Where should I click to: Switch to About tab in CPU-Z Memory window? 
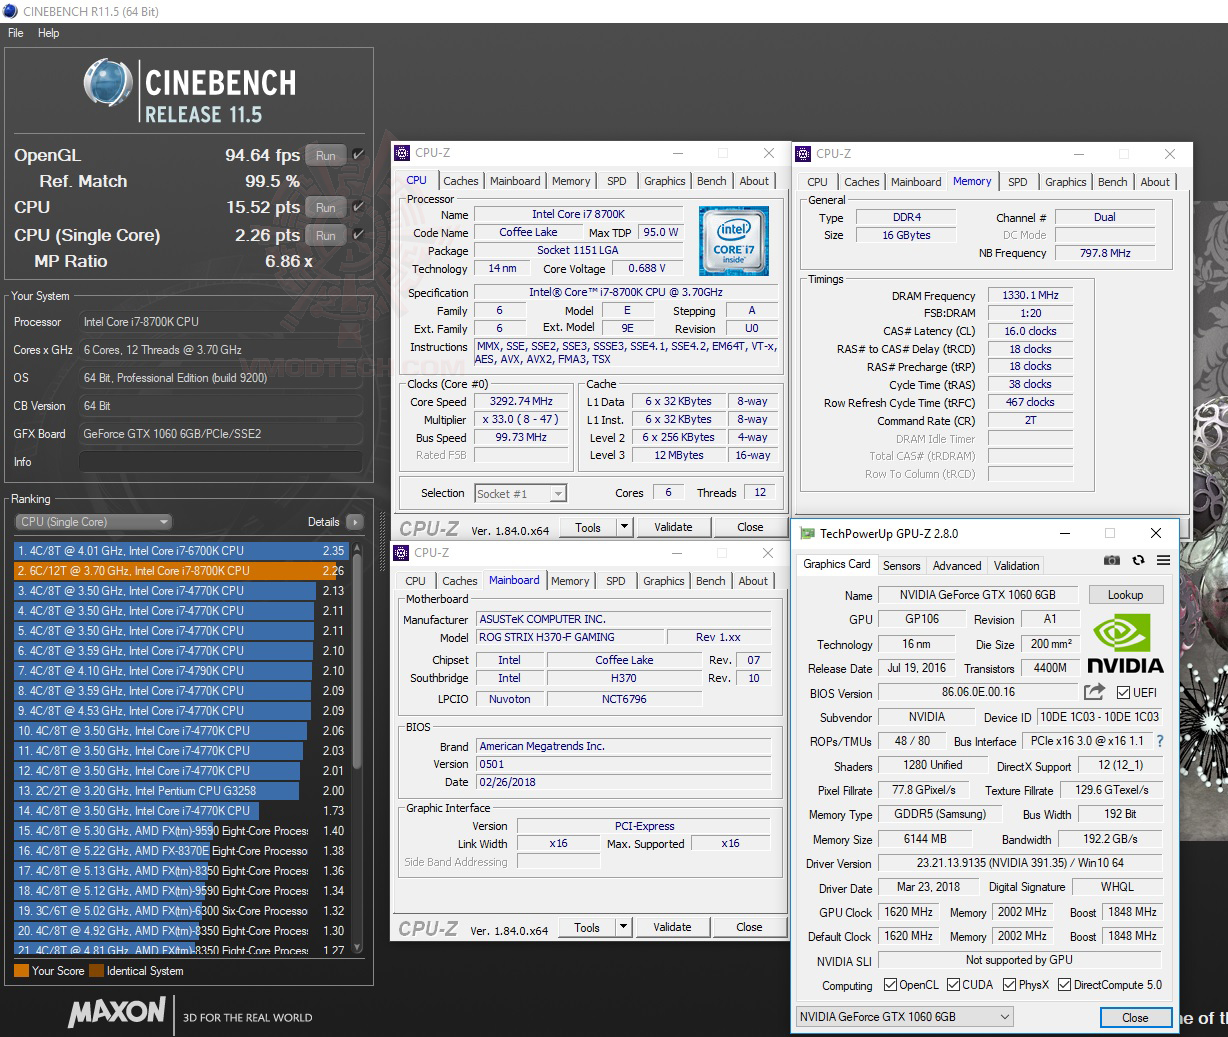[1155, 182]
